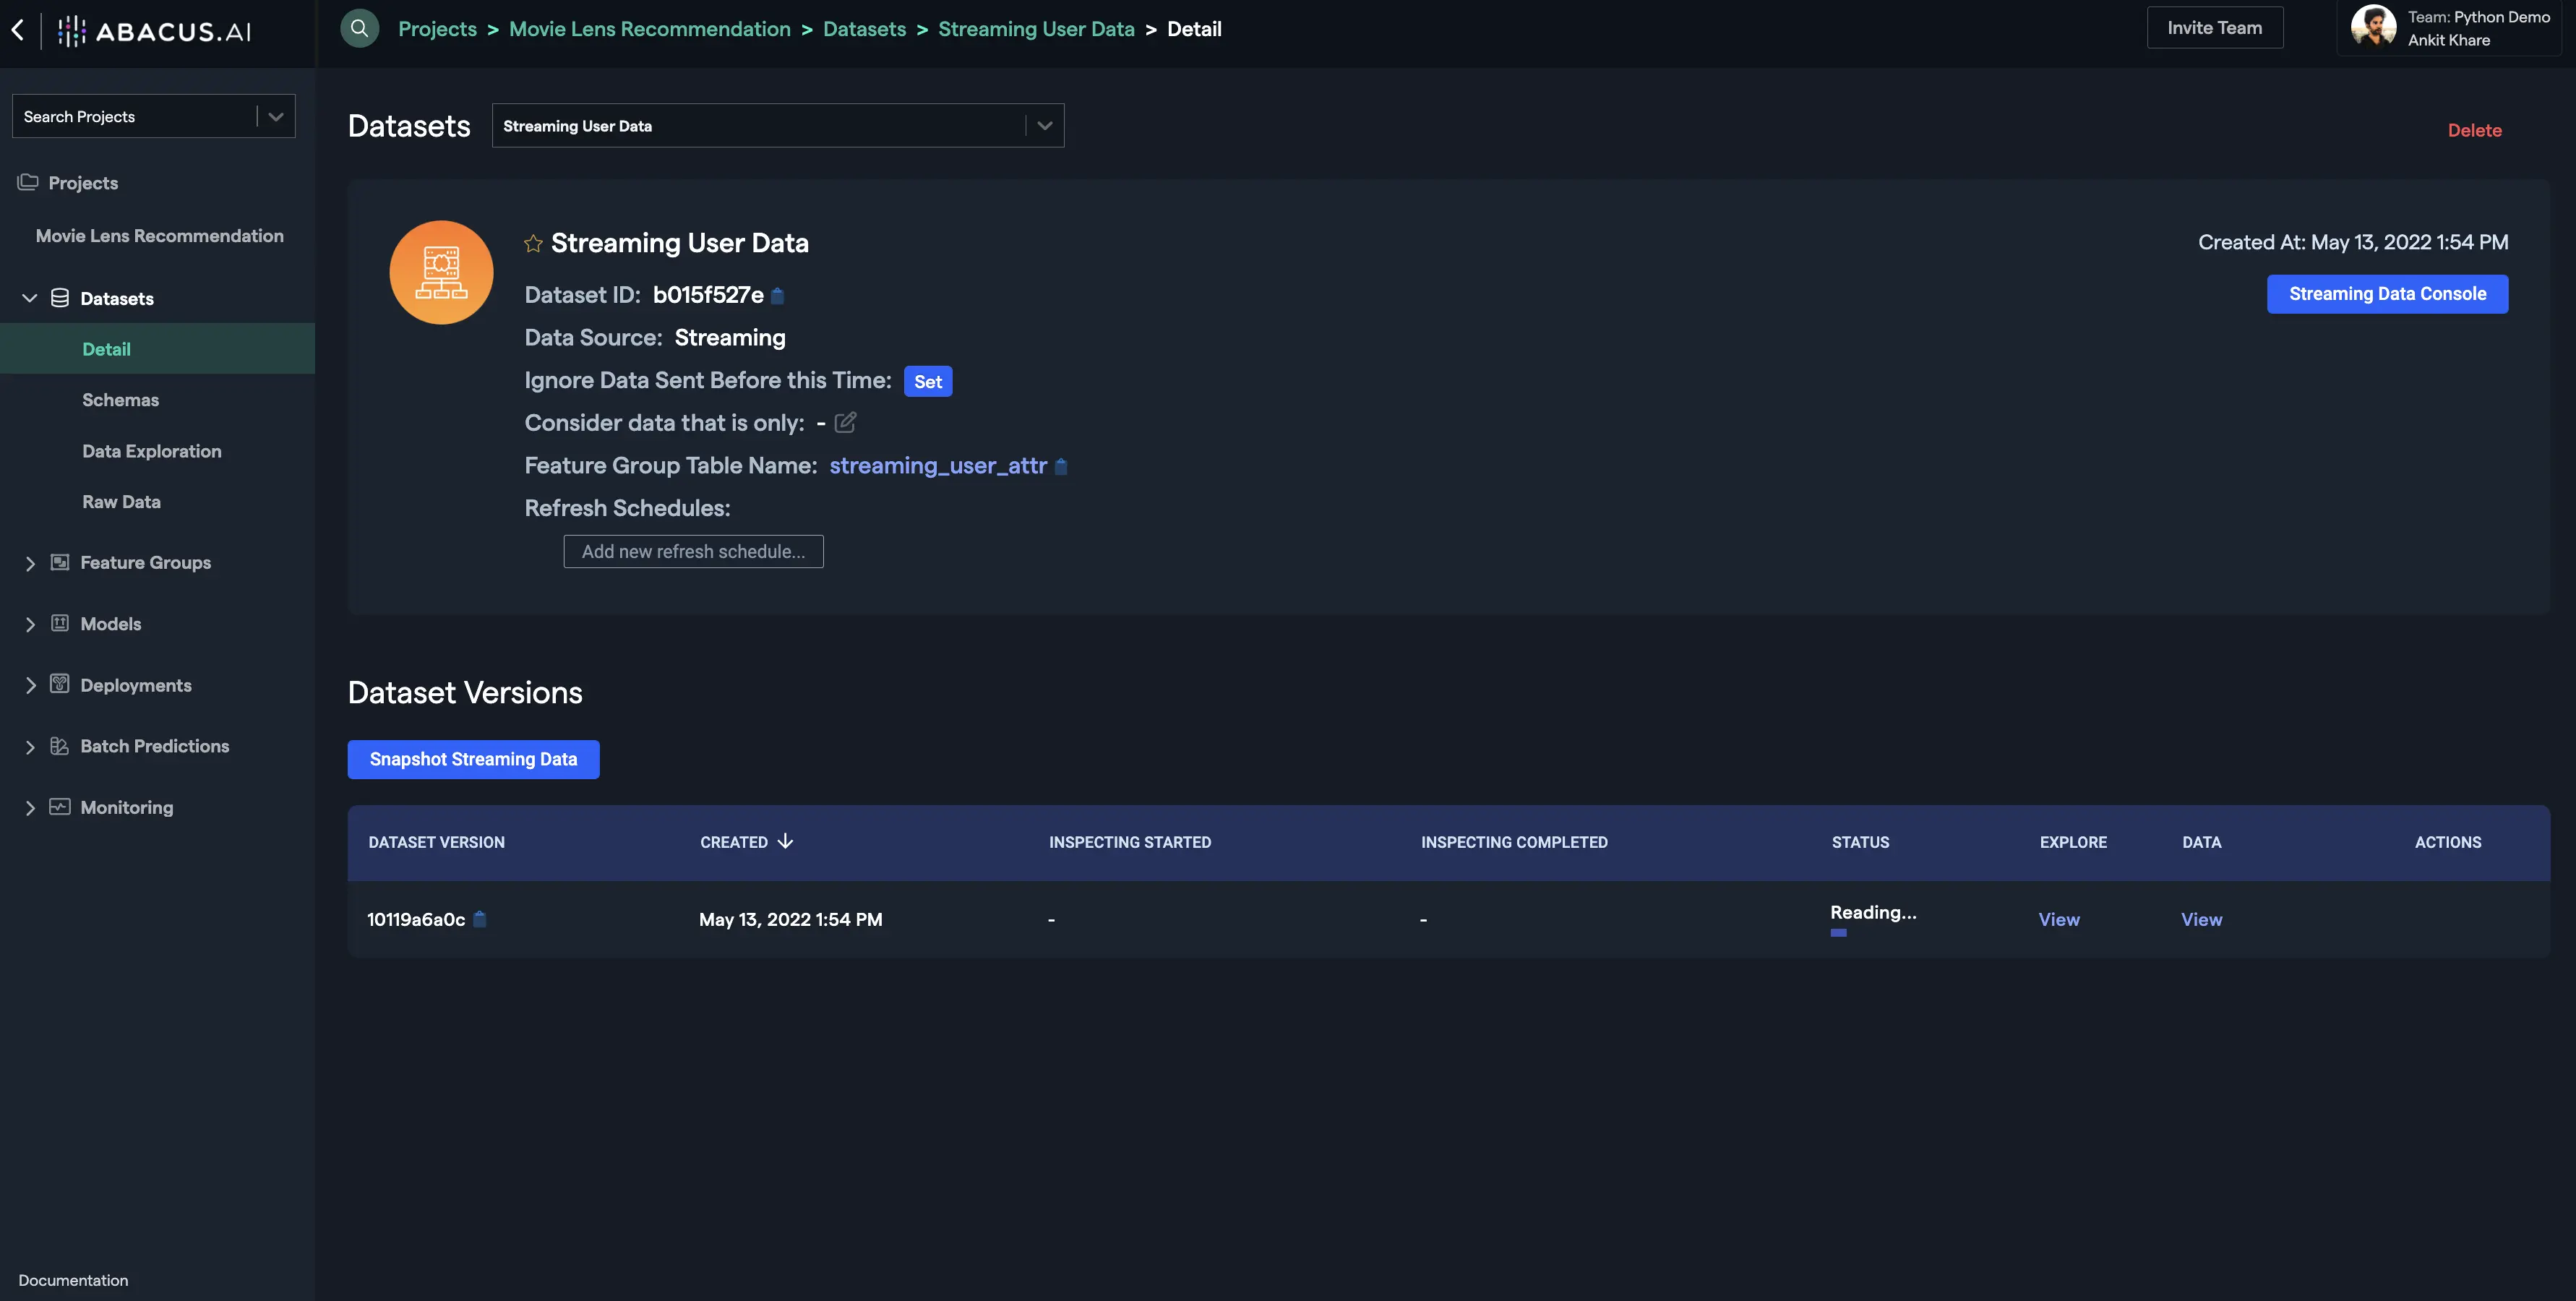Open Schemas in the sidebar
The height and width of the screenshot is (1301, 2576).
click(120, 400)
